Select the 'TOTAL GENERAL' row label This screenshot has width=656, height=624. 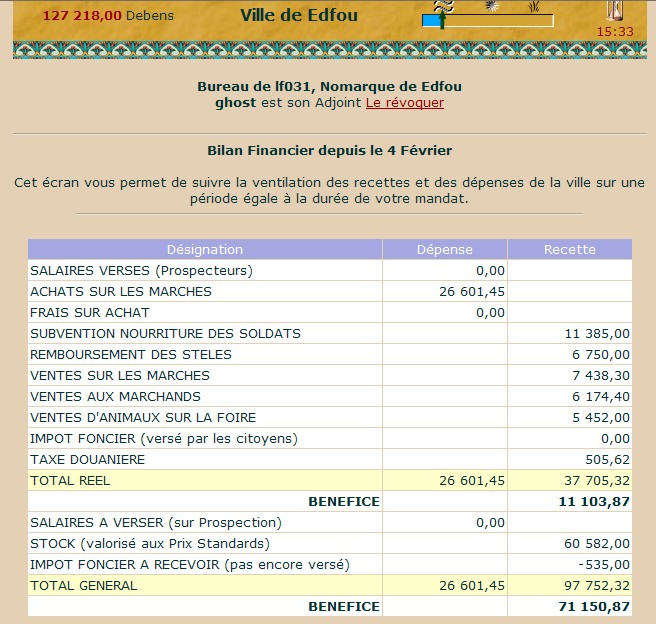84,585
